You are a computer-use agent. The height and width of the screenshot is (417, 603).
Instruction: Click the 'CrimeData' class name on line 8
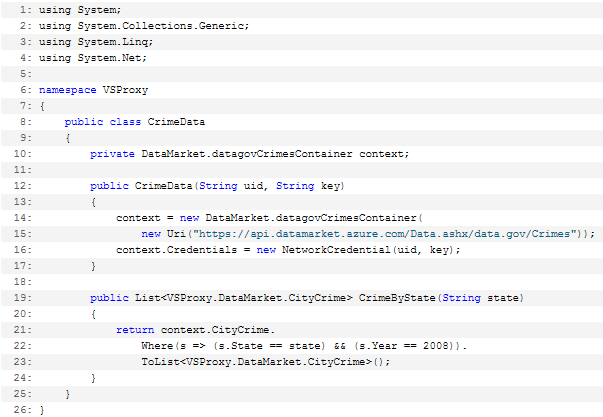pos(176,122)
